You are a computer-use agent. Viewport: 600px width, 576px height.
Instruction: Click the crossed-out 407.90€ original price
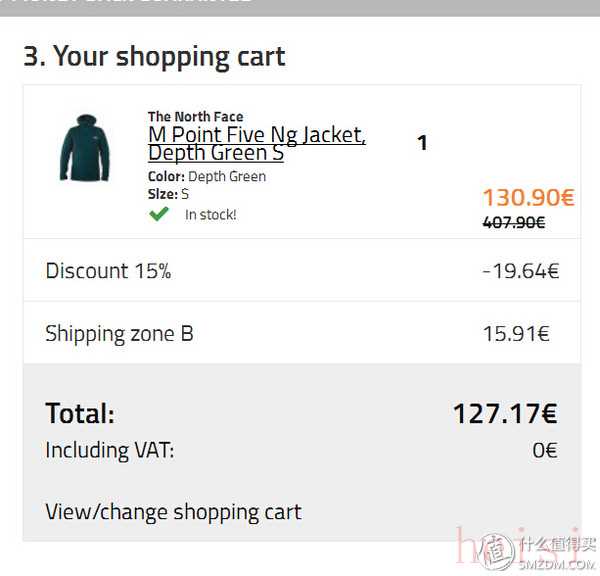(513, 222)
